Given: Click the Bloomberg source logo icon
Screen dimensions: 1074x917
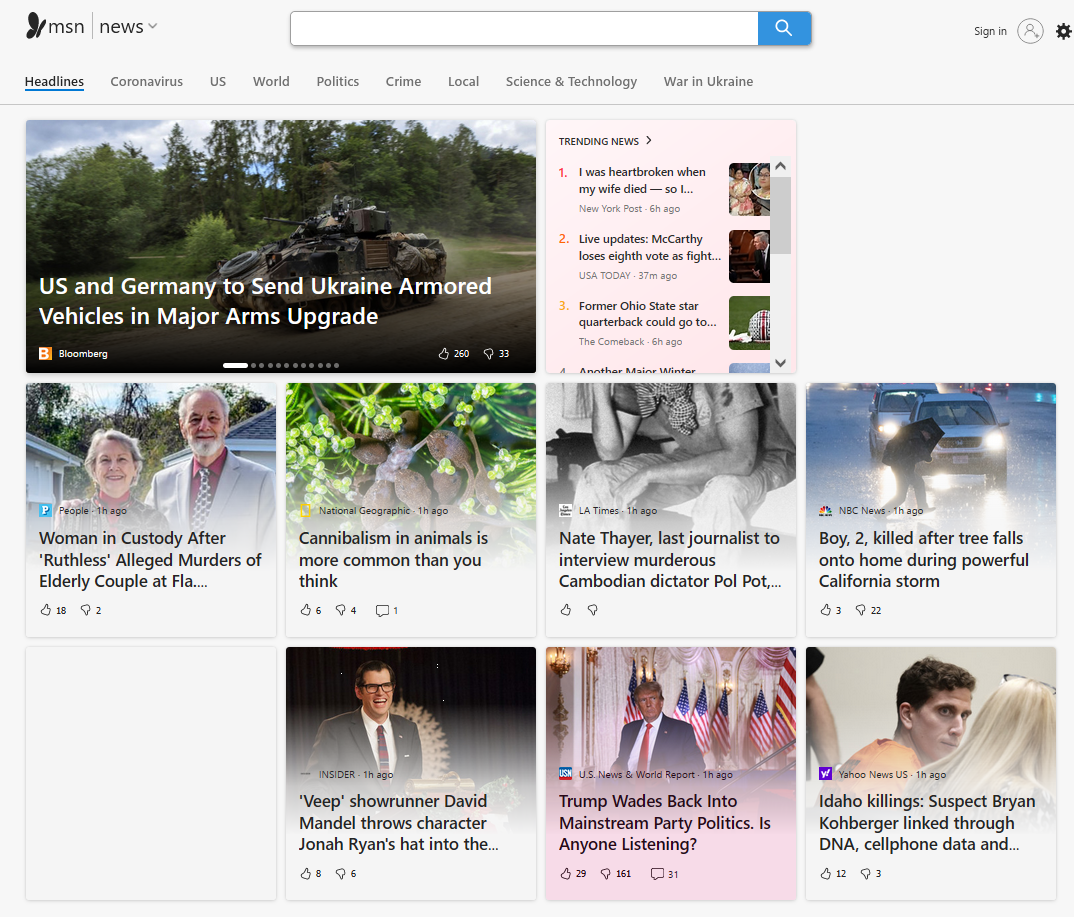Looking at the screenshot, I should click(x=45, y=354).
